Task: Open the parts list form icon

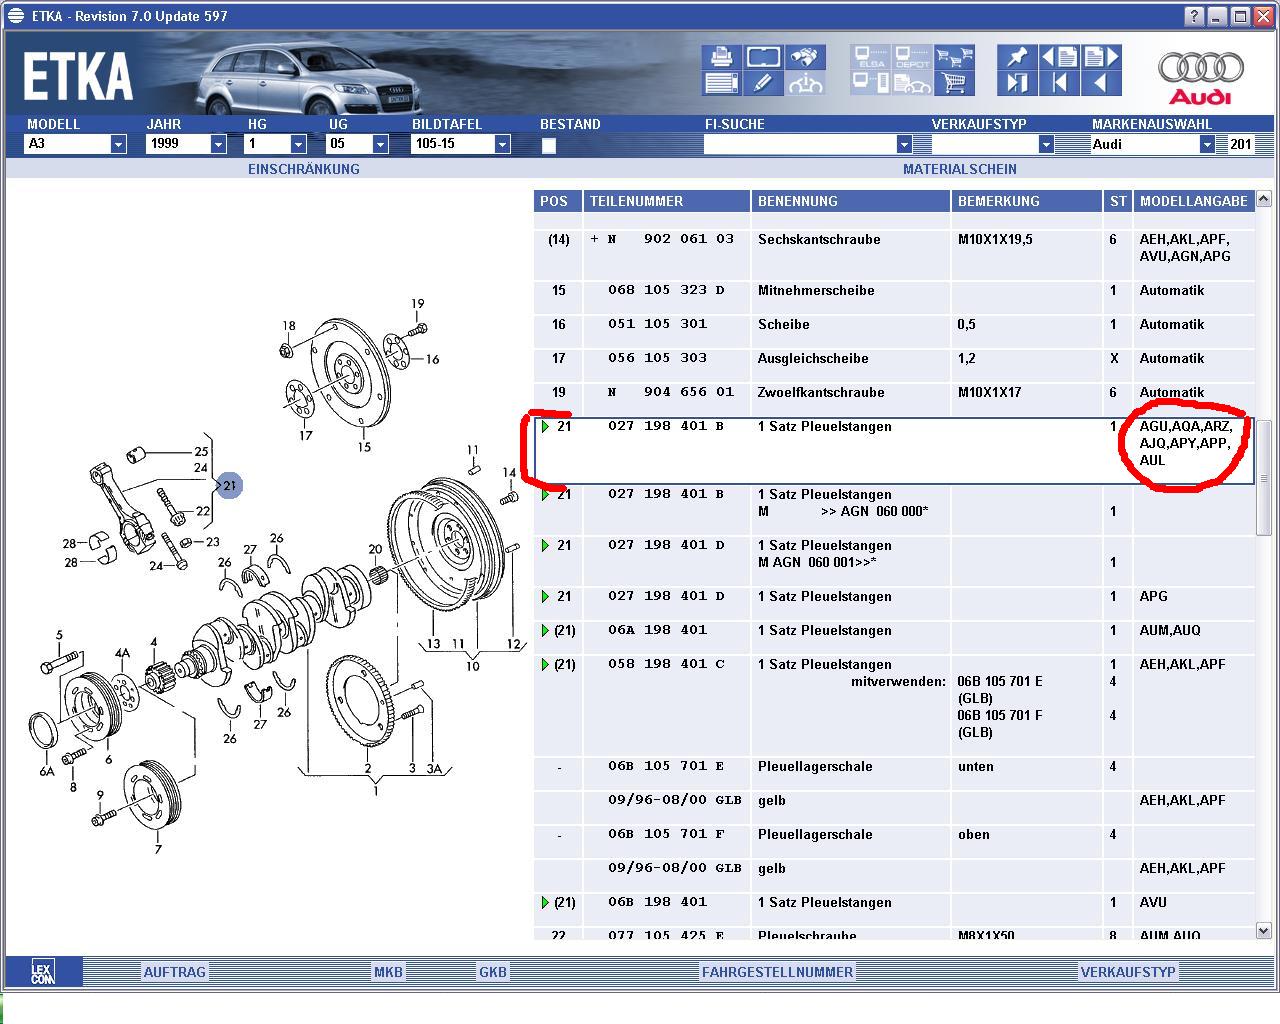Action: click(x=720, y=83)
